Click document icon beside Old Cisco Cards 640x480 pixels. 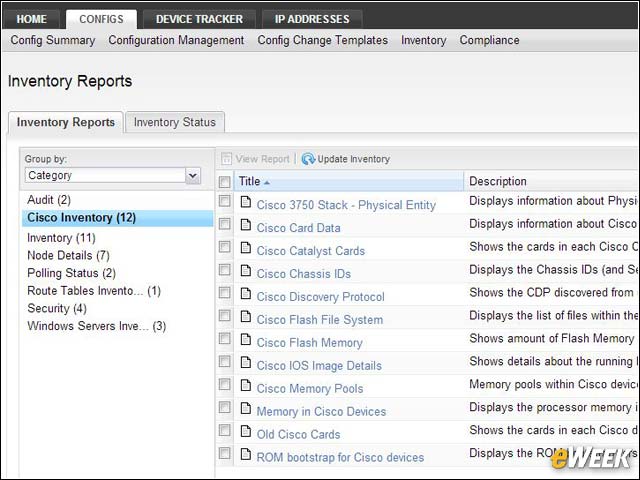[x=245, y=431]
